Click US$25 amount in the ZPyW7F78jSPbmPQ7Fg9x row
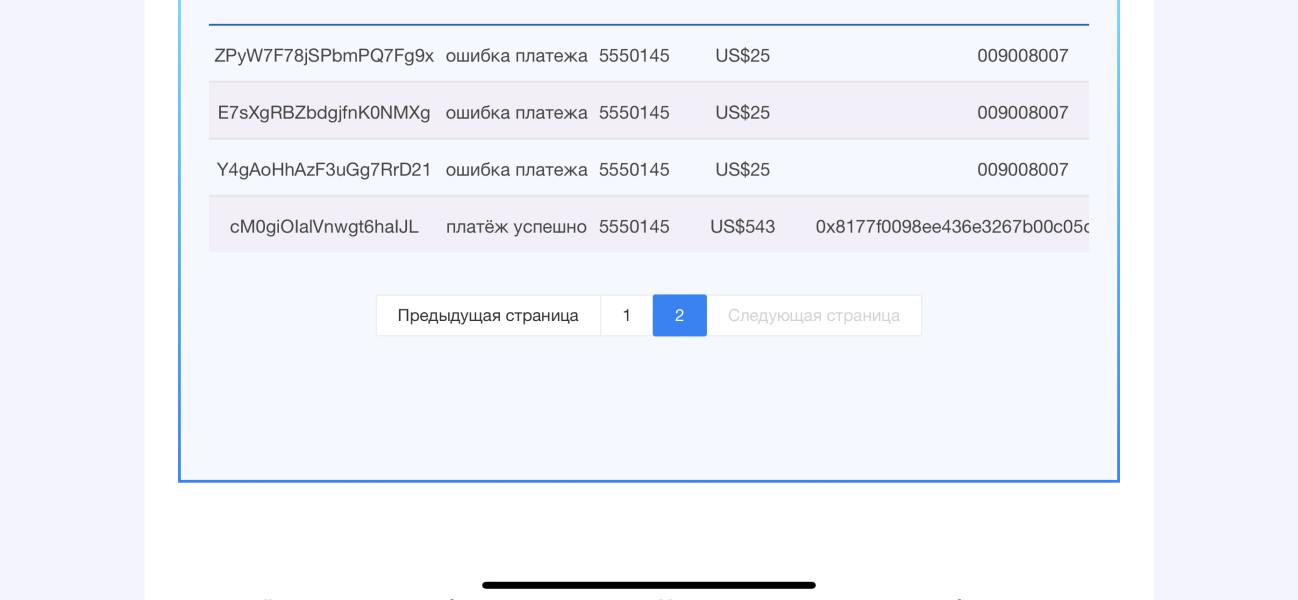Image resolution: width=1298 pixels, height=600 pixels. coord(742,56)
